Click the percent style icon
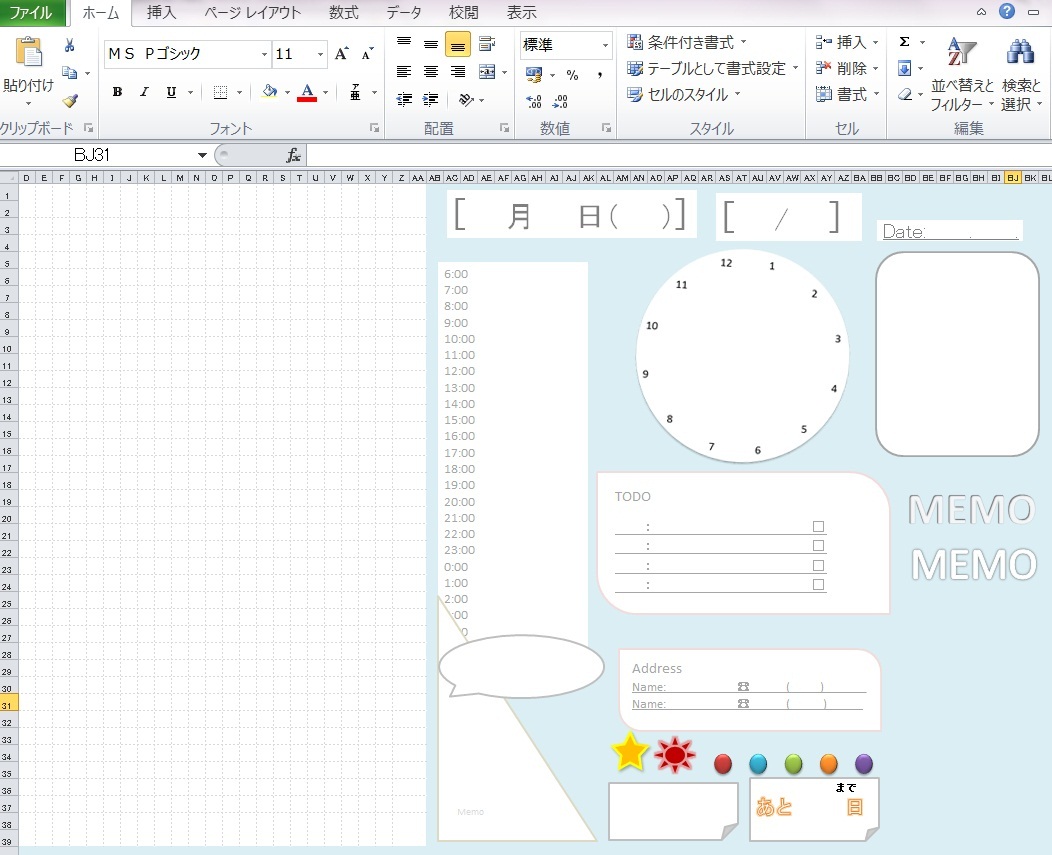The height and width of the screenshot is (855, 1052). [572, 75]
